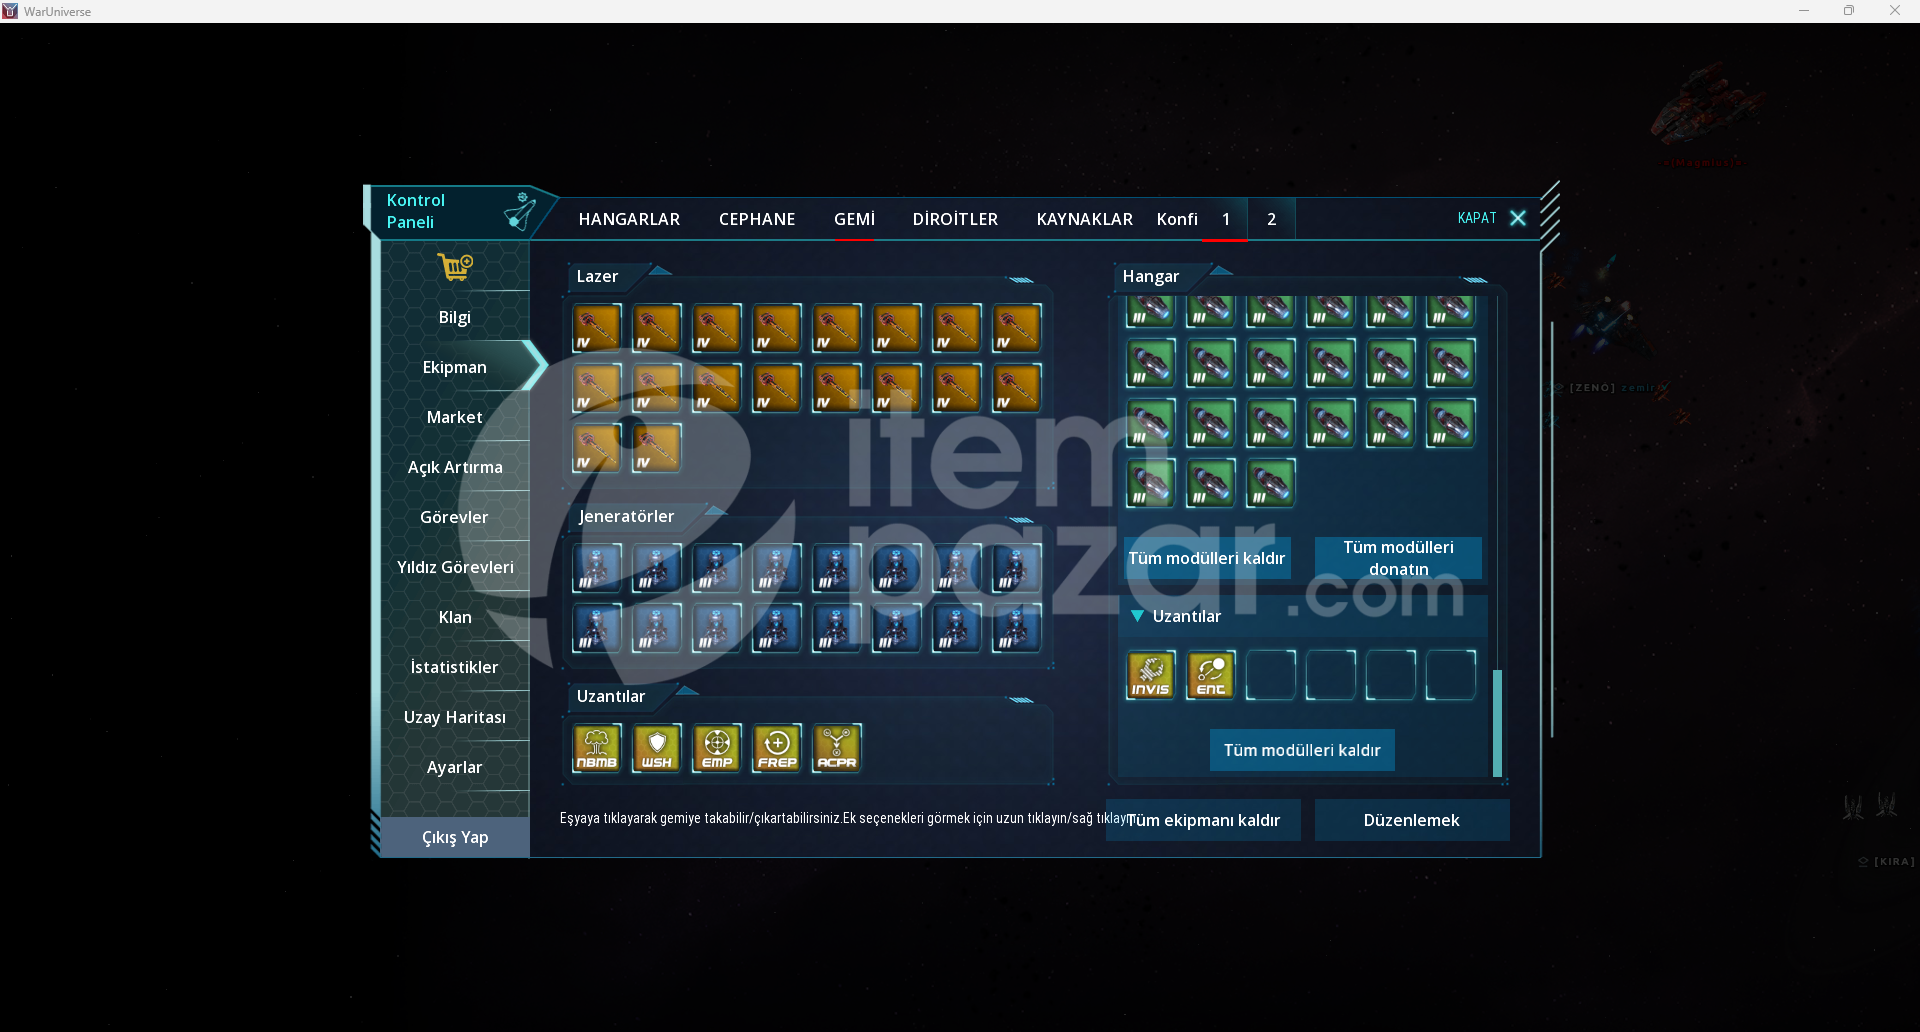Select the ACPR extension icon
The height and width of the screenshot is (1032, 1920).
point(837,748)
